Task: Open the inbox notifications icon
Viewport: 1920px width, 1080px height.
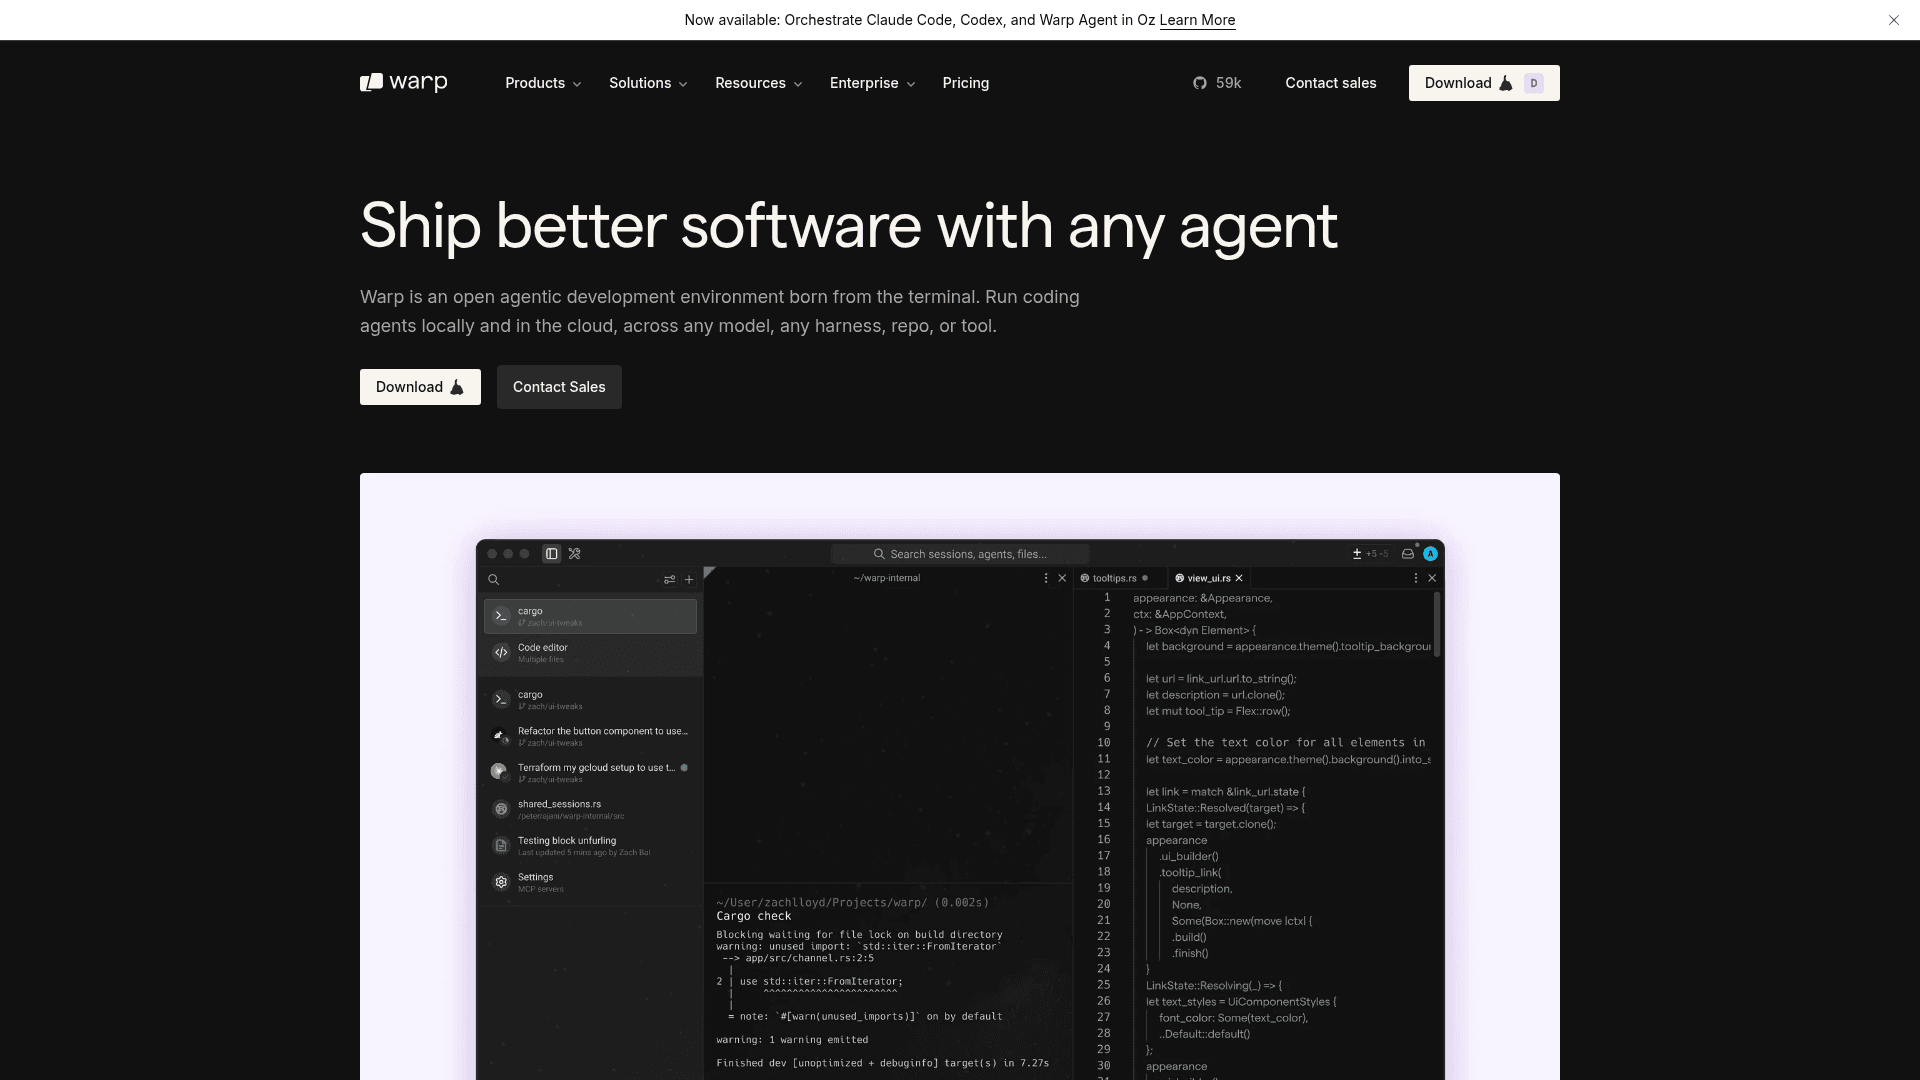Action: [1408, 554]
